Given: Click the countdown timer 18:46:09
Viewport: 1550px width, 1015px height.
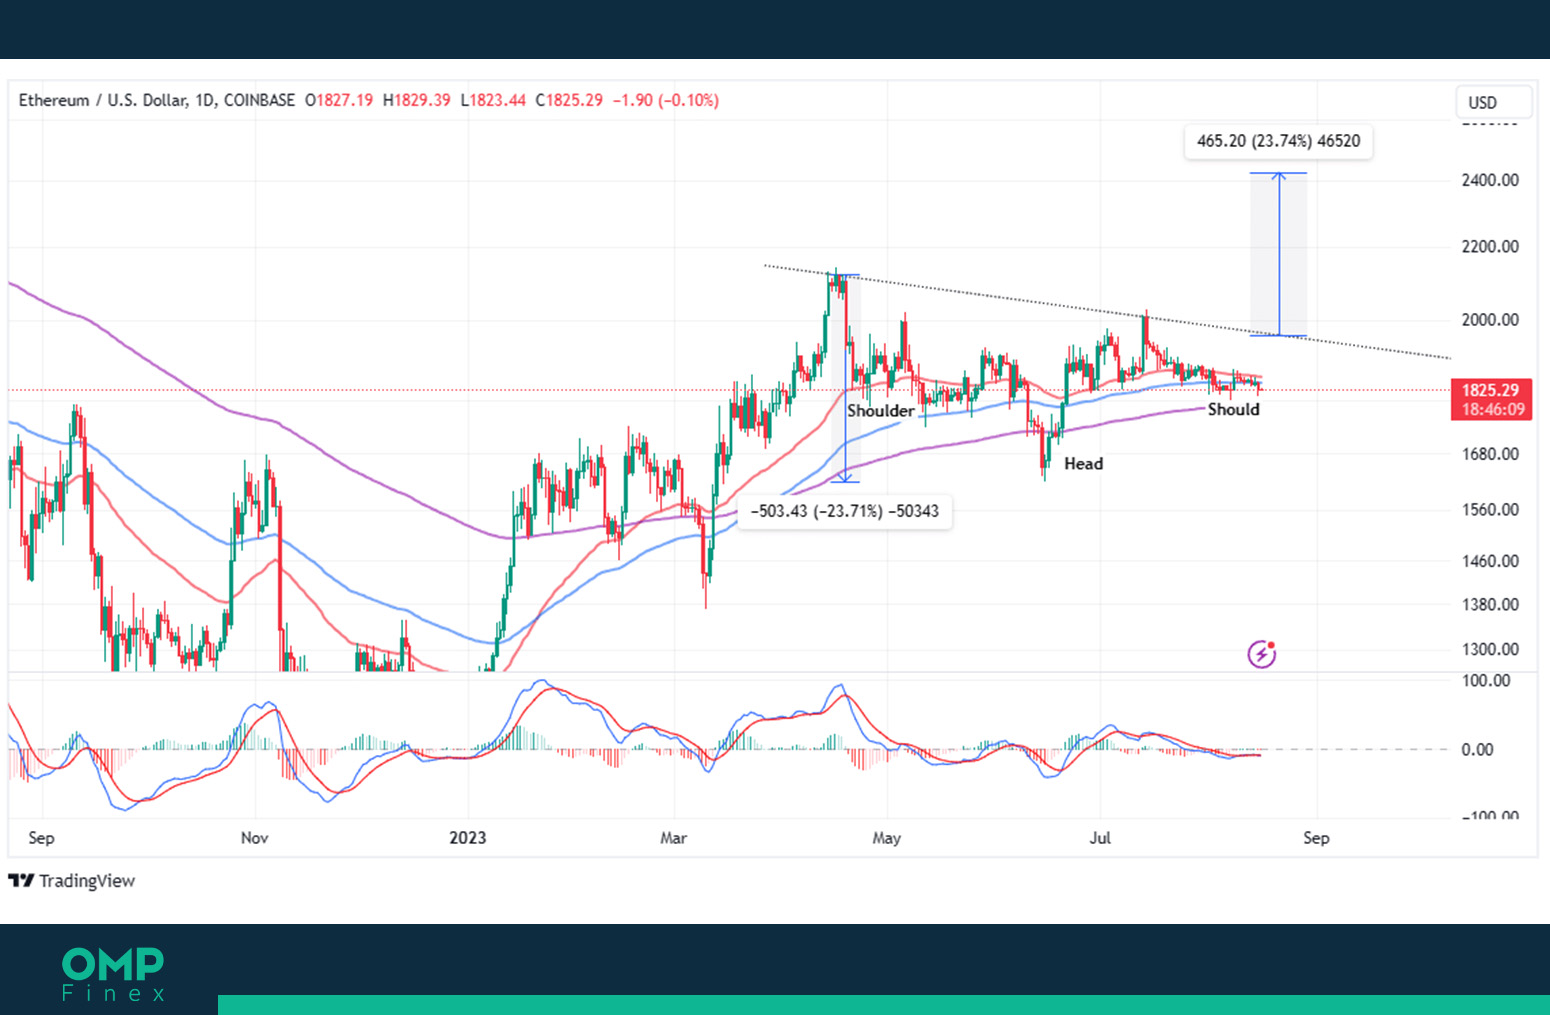Looking at the screenshot, I should click(x=1493, y=409).
